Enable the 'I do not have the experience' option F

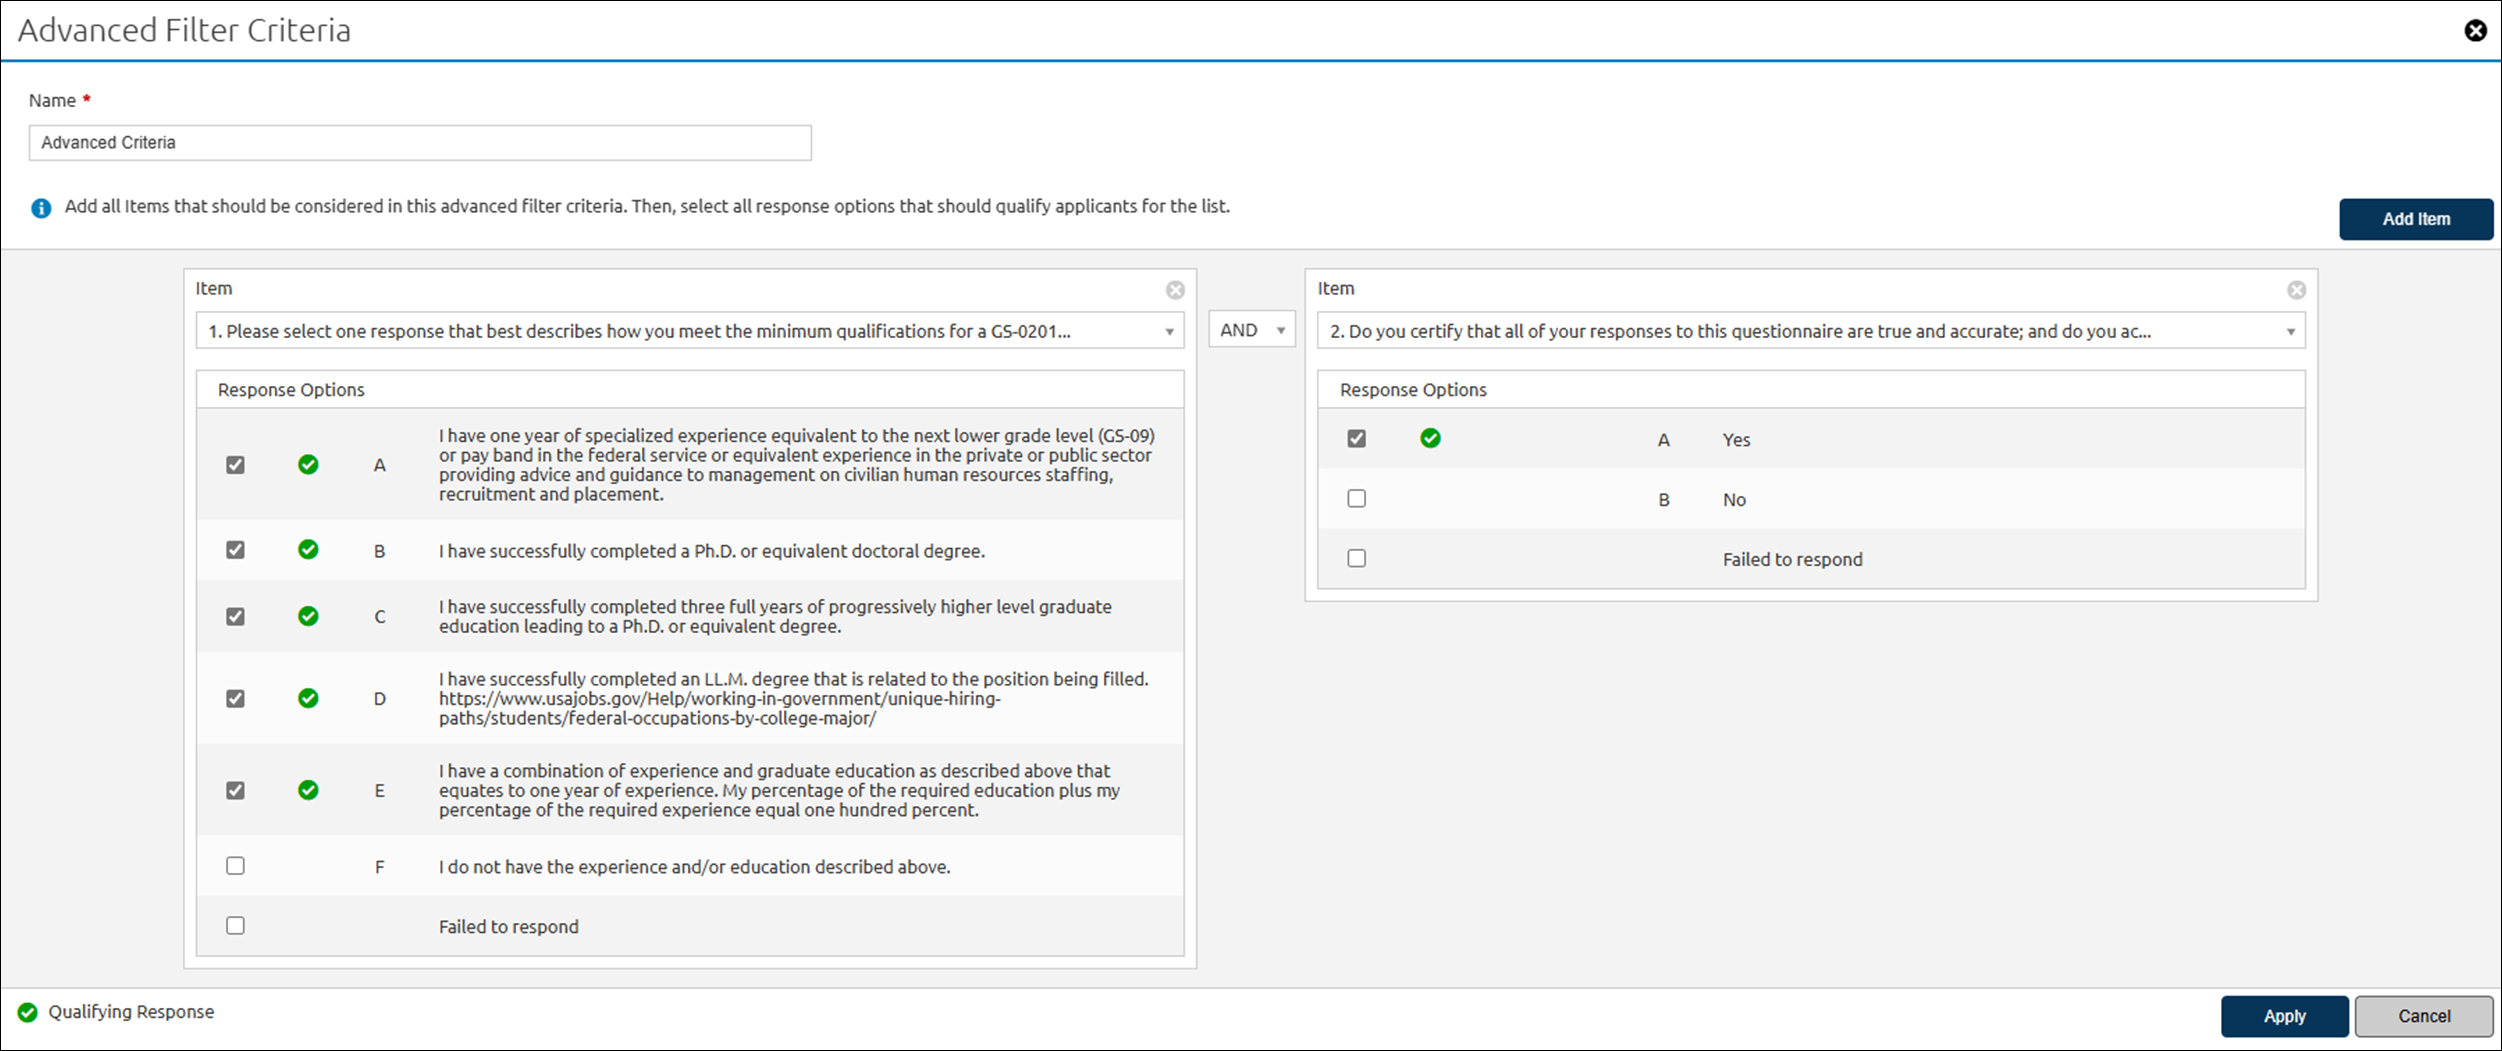tap(235, 866)
